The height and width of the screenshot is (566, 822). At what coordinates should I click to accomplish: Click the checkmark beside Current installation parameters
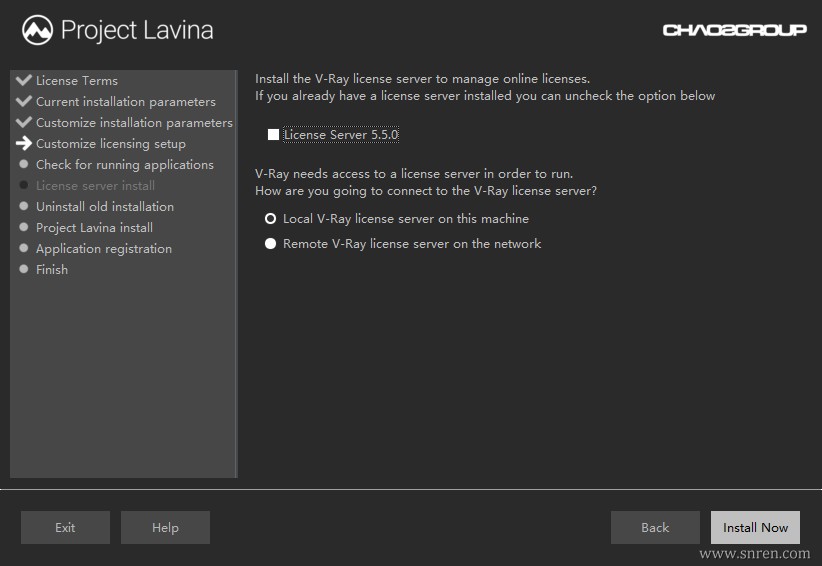tap(24, 101)
